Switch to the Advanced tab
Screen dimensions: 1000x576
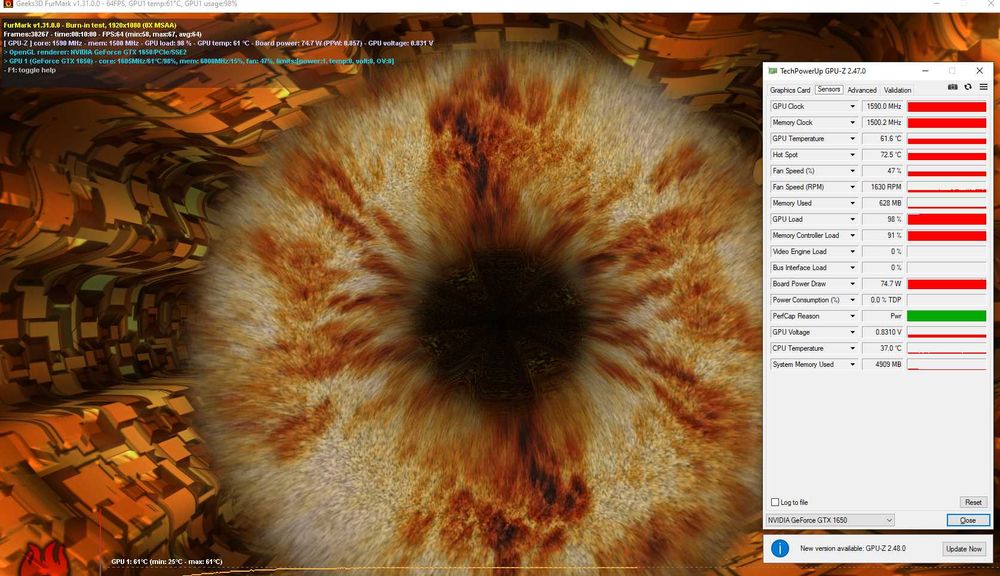(x=862, y=90)
